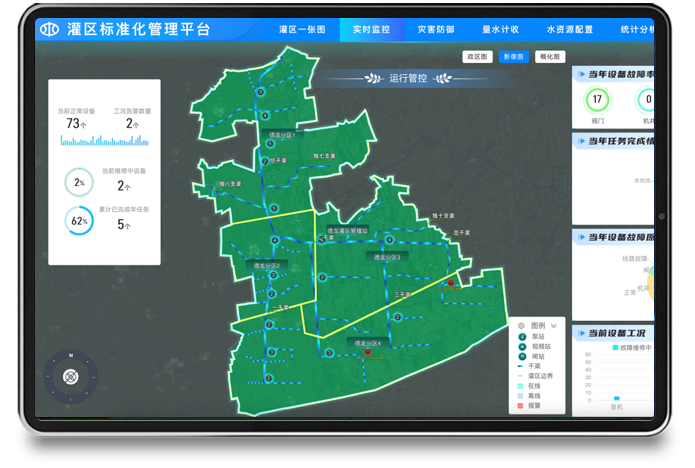Click the 闸站 gate station legend icon
695x468 pixels.
[x=521, y=356]
